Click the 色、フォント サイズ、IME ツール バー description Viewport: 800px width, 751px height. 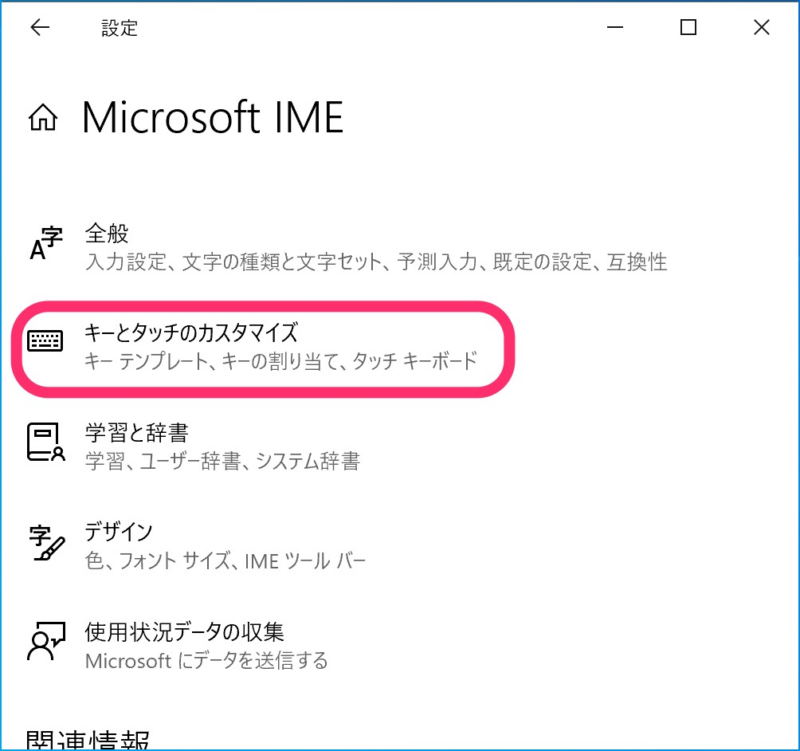(x=226, y=561)
